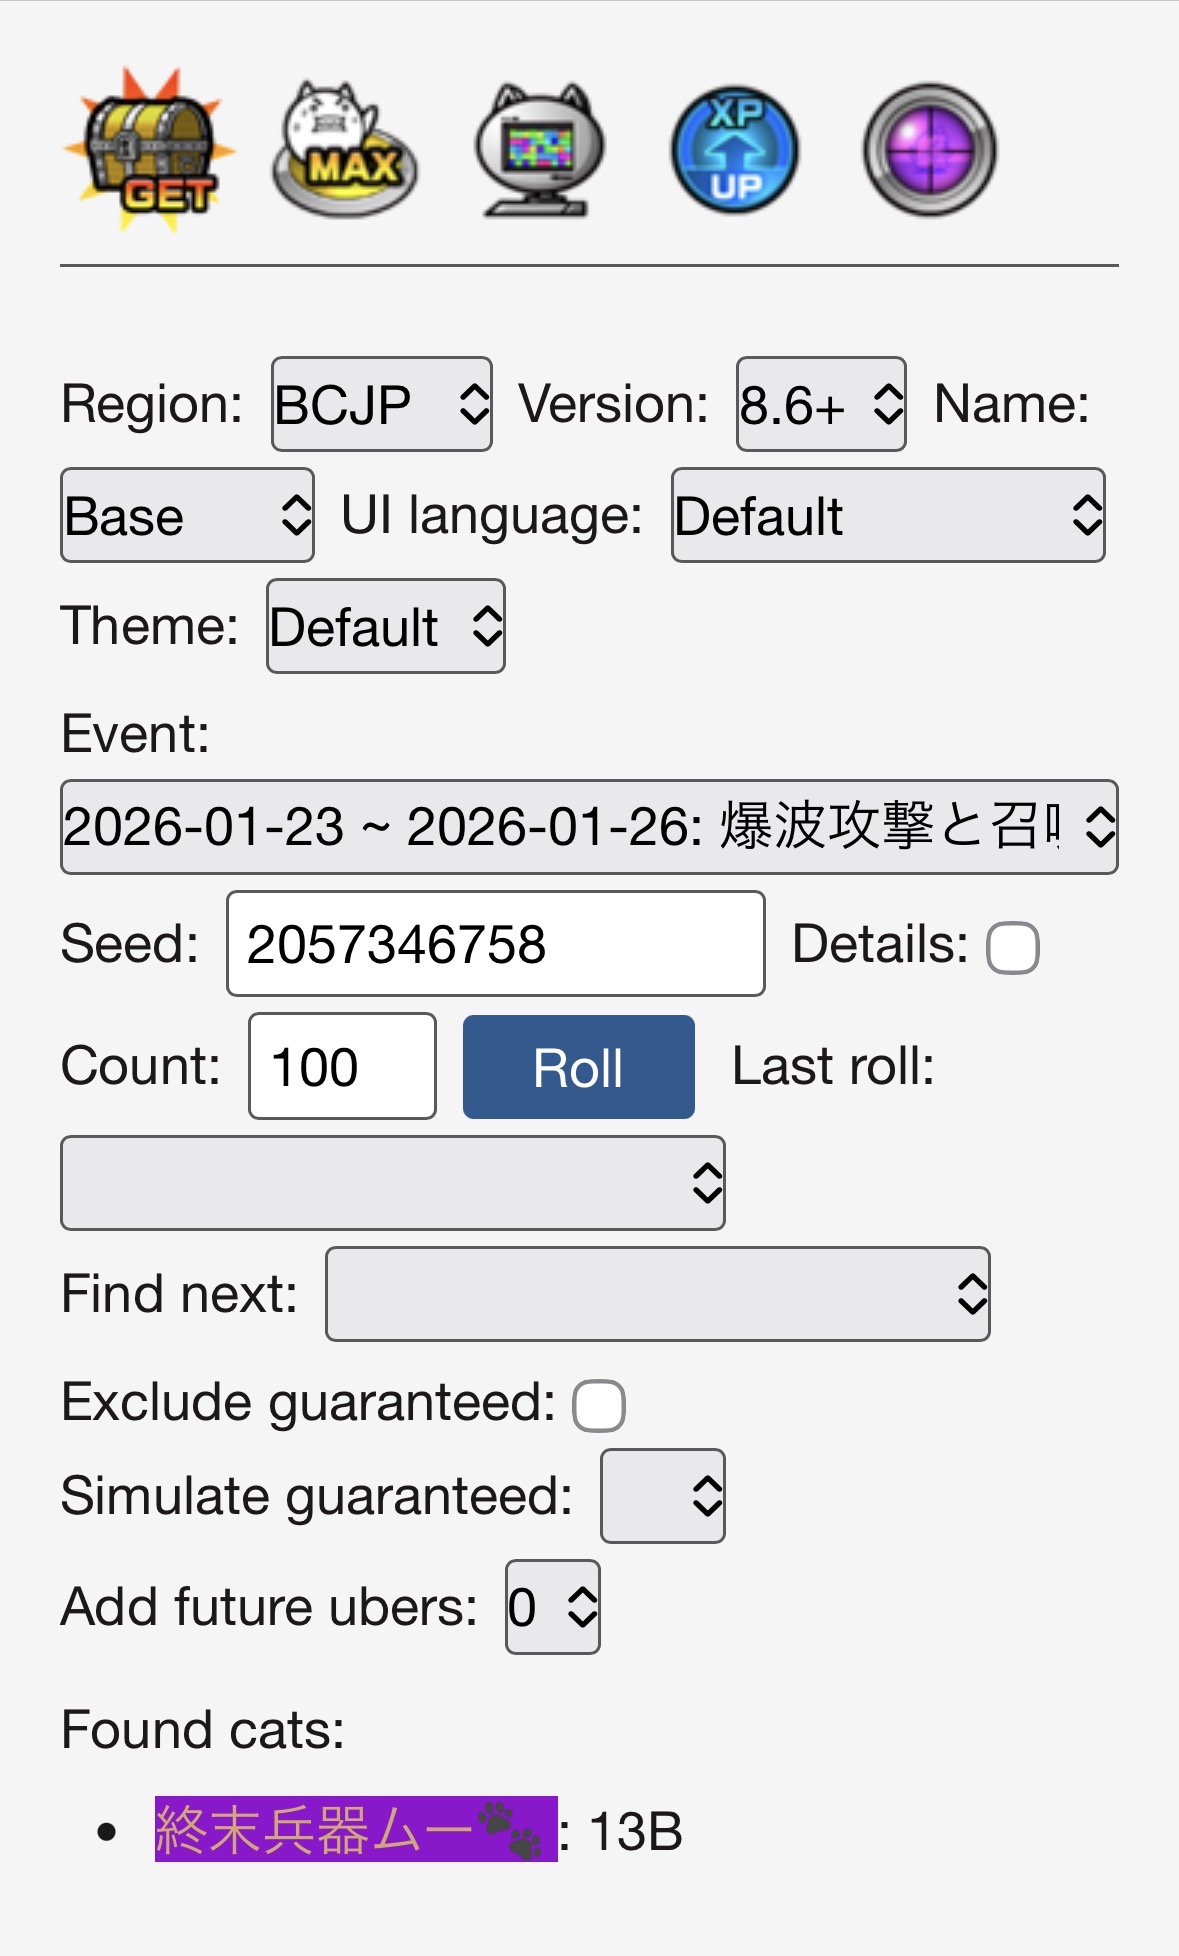1179x1956 pixels.
Task: Click the treasure chest GET icon
Action: coord(150,150)
